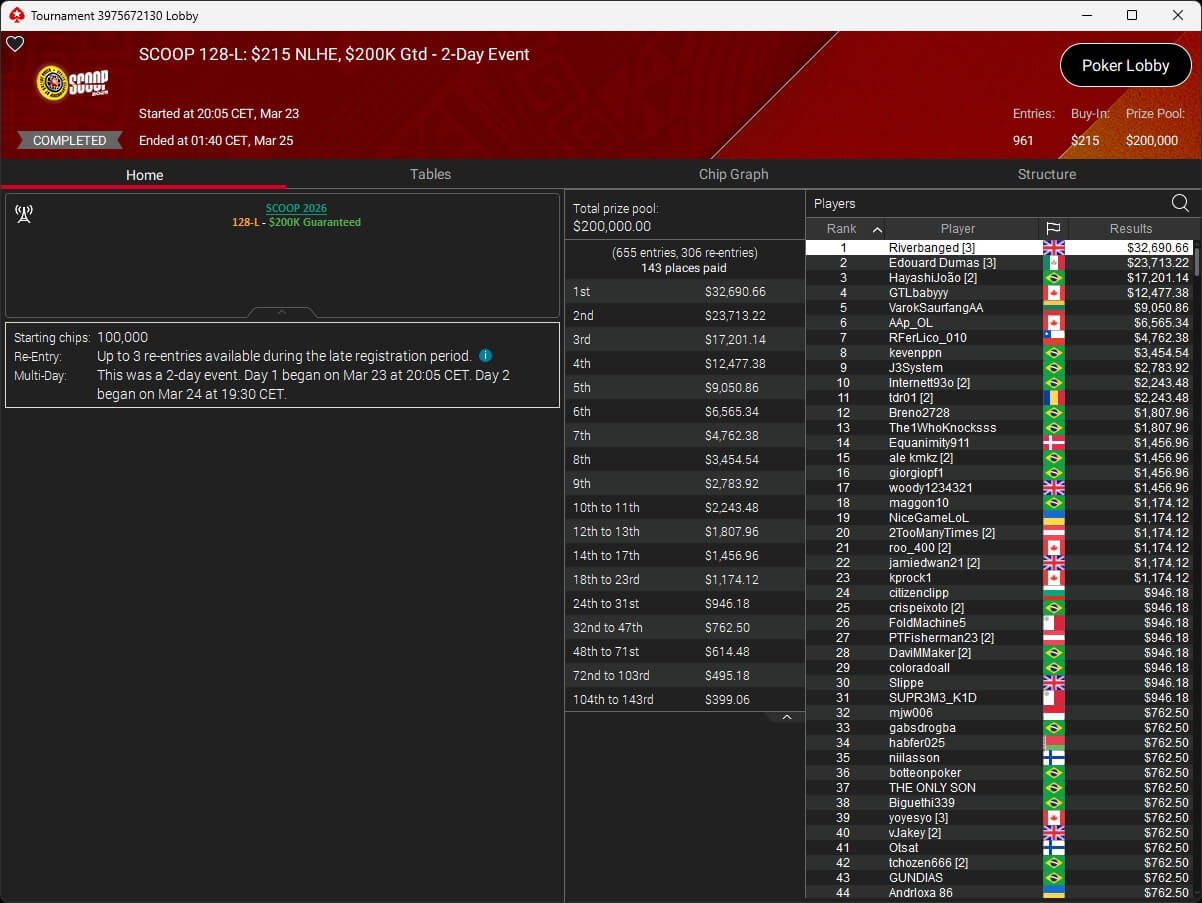
Task: Click the broadcast antenna icon
Action: pos(24,214)
